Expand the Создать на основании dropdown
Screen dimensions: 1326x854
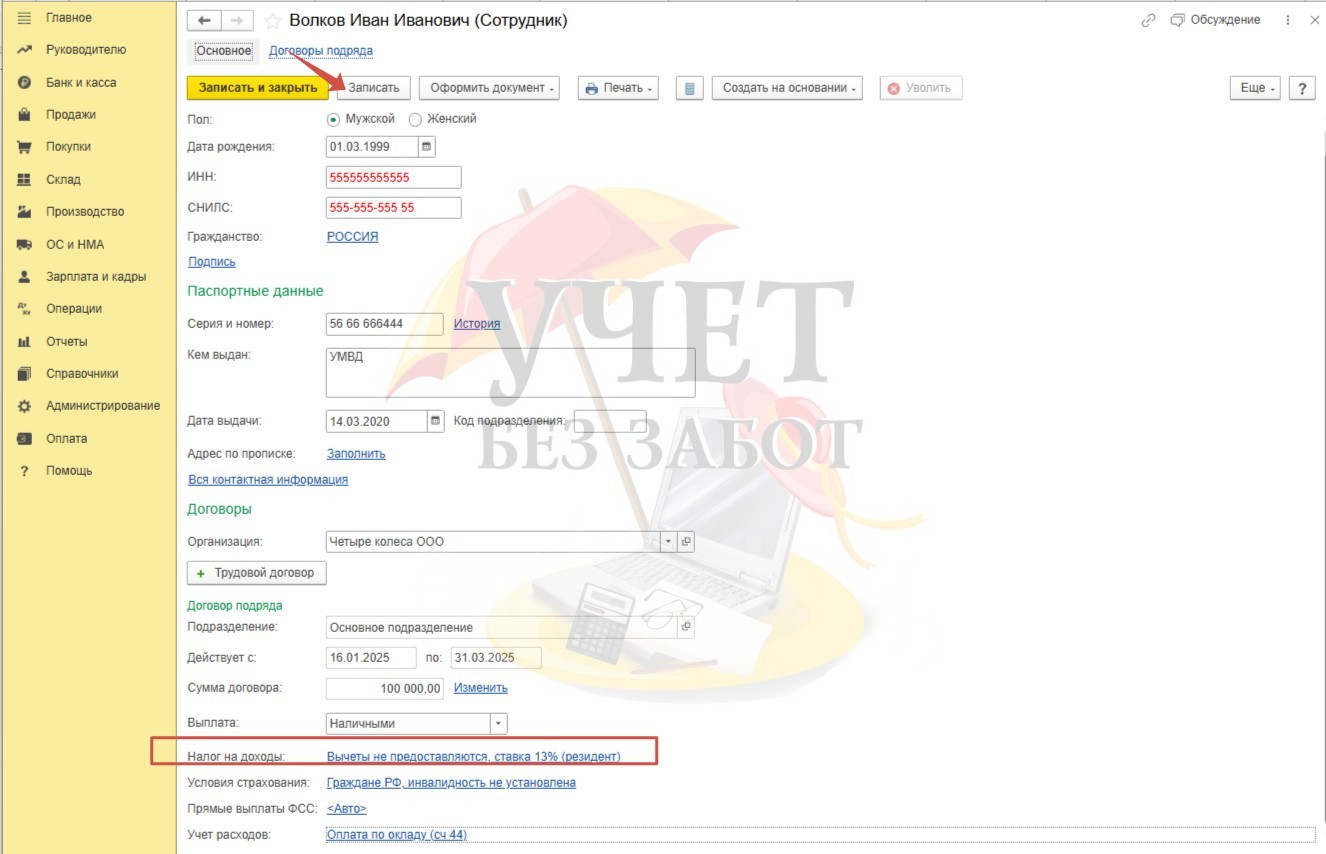pyautogui.click(x=787, y=88)
